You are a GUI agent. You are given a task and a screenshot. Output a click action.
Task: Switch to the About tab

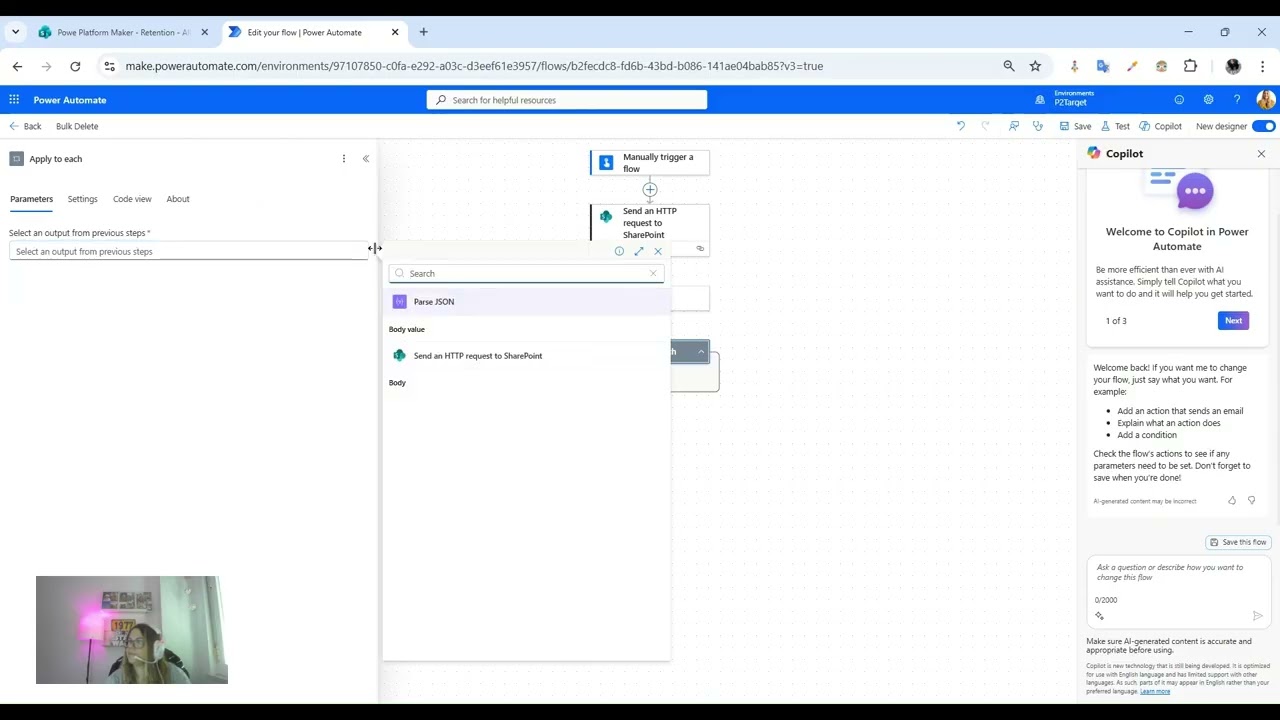coord(178,199)
